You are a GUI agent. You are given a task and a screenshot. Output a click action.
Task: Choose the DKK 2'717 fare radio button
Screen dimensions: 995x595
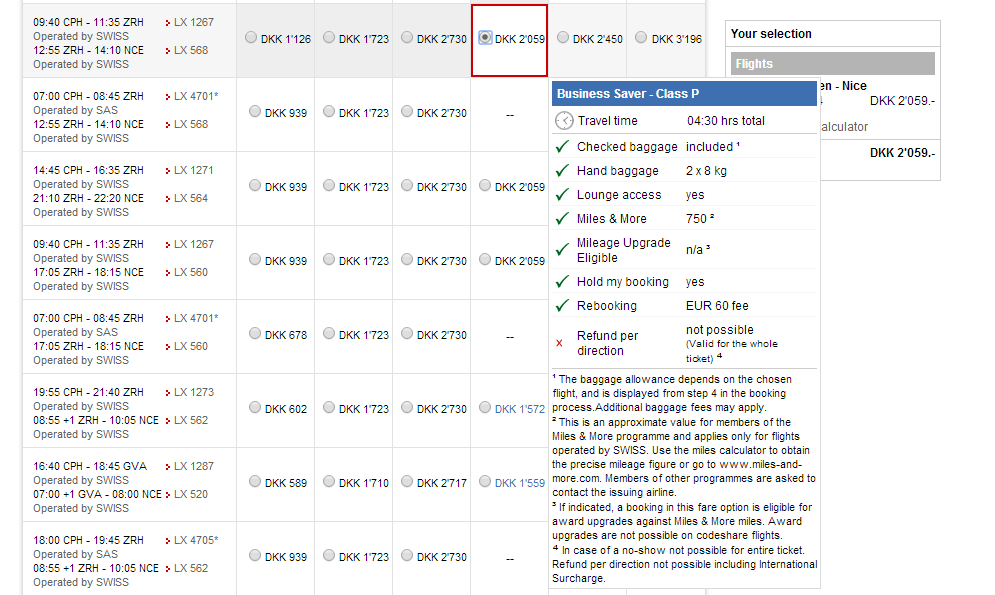pyautogui.click(x=407, y=482)
